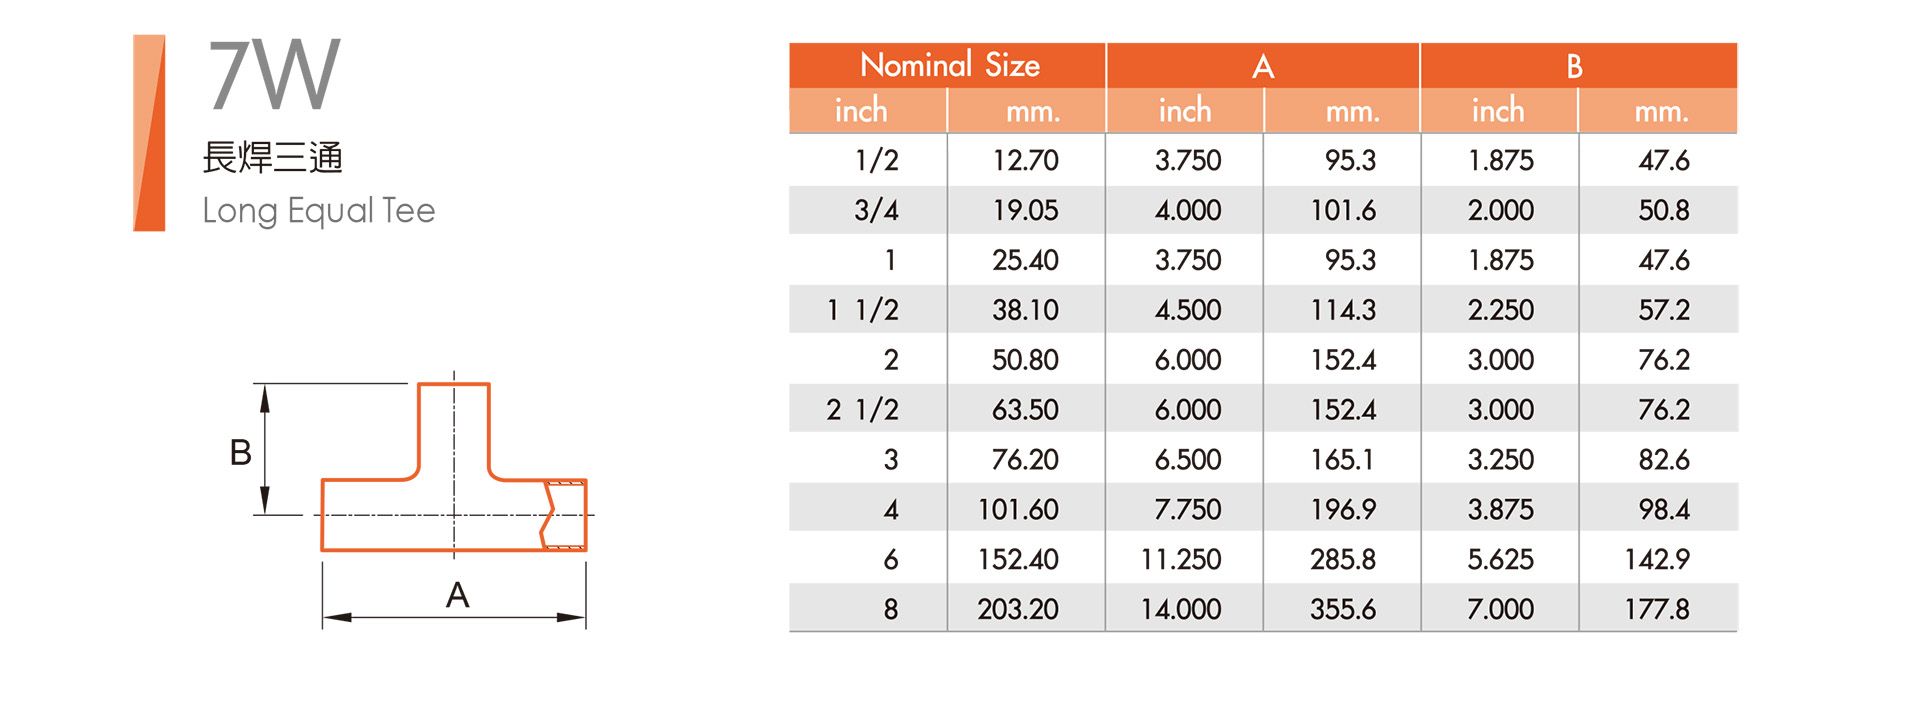
Task: Click dimension letter B in diagram
Action: pyautogui.click(x=240, y=452)
